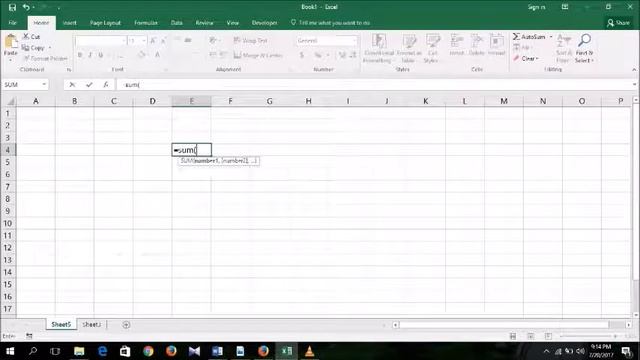Open the Developer ribbon tab
The width and height of the screenshot is (640, 360).
264,23
